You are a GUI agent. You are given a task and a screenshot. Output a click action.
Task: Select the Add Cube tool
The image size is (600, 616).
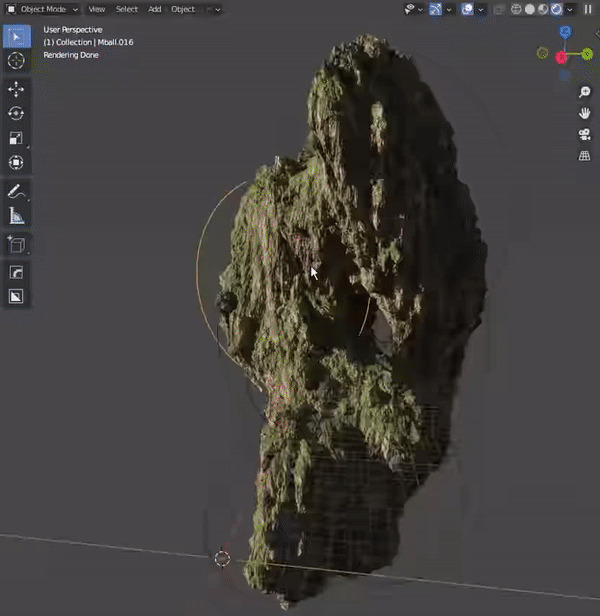[17, 244]
